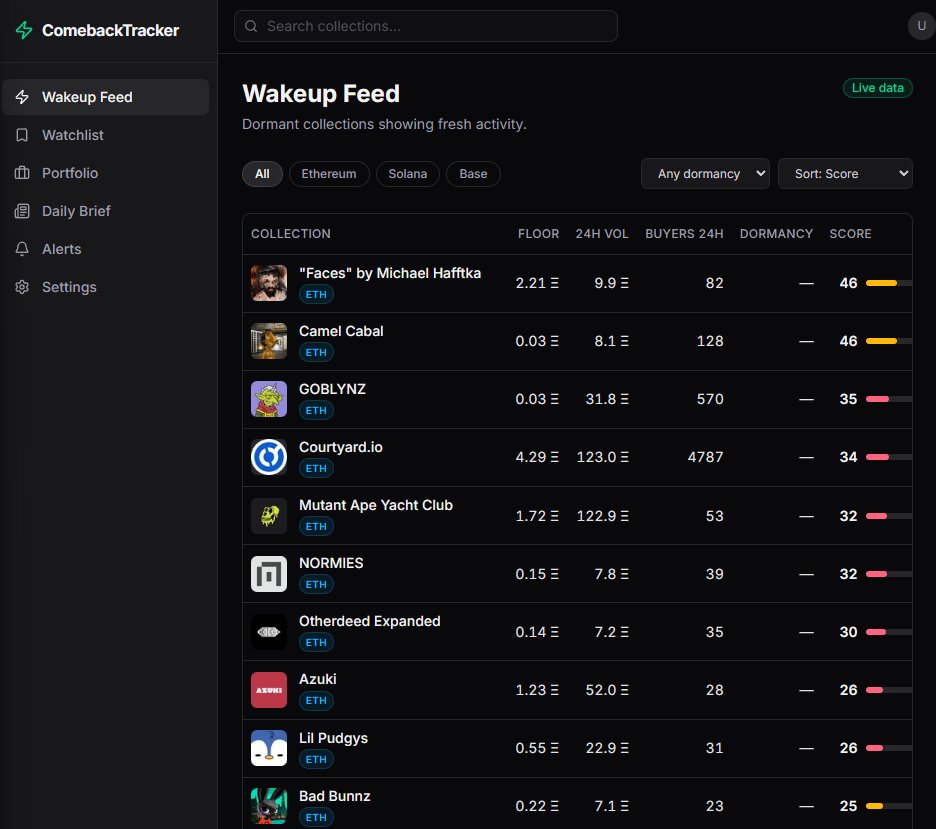
Task: Click the Settings gear icon
Action: 22,287
